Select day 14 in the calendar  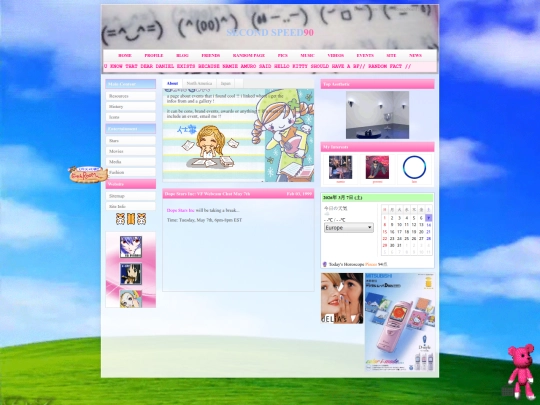coord(428,225)
